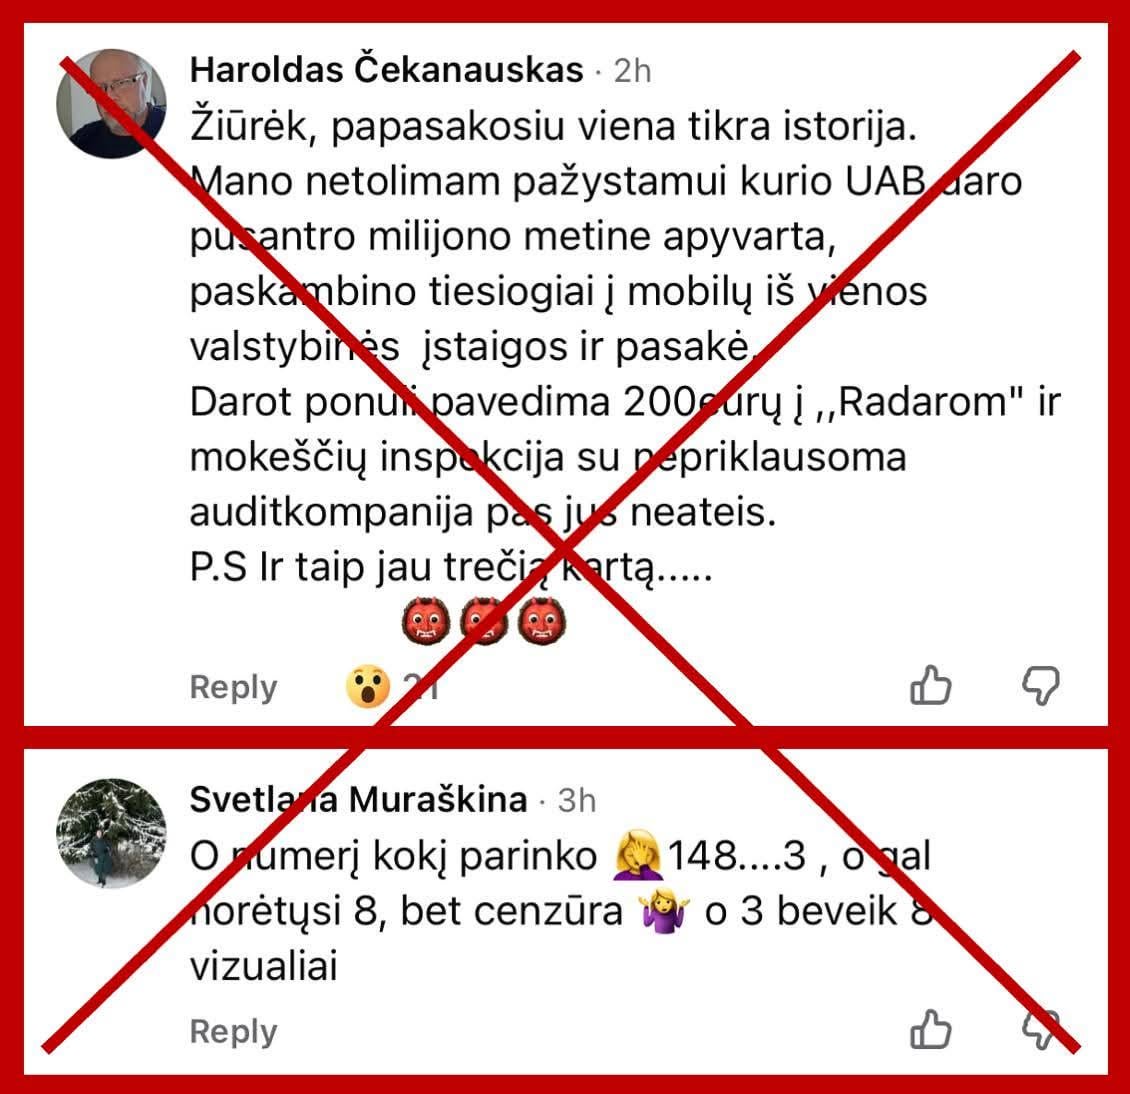Image resolution: width=1130 pixels, height=1094 pixels.
Task: View Svetlana Muraškina's snowy tree avatar
Action: [x=111, y=833]
